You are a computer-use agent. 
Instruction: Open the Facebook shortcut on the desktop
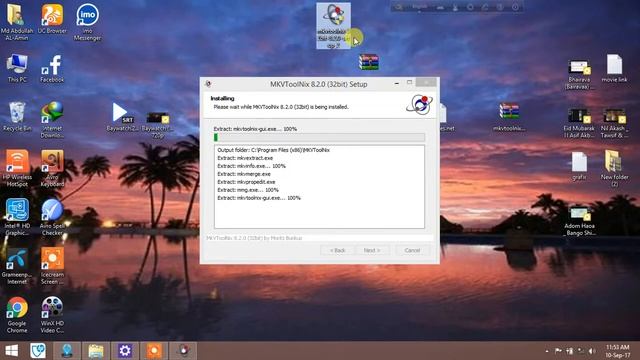click(52, 68)
